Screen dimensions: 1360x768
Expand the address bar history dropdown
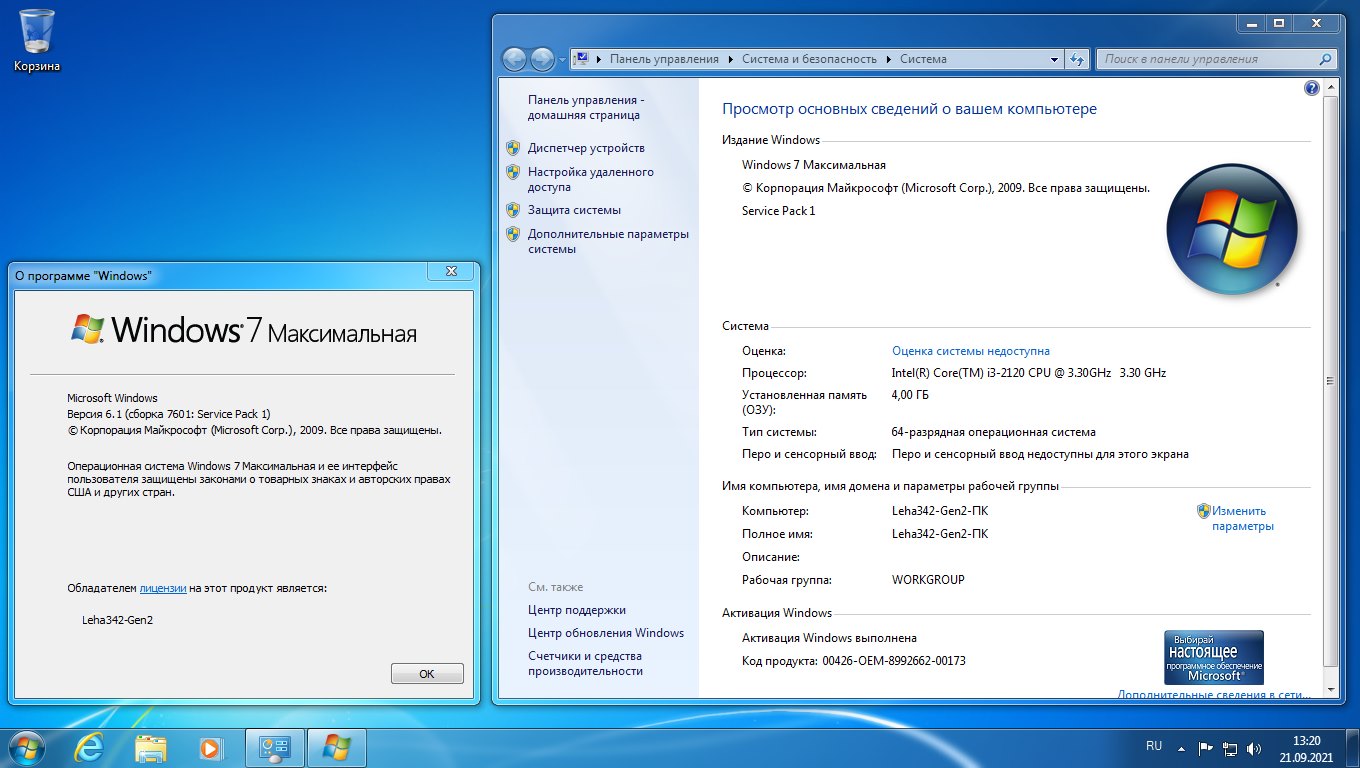1054,59
